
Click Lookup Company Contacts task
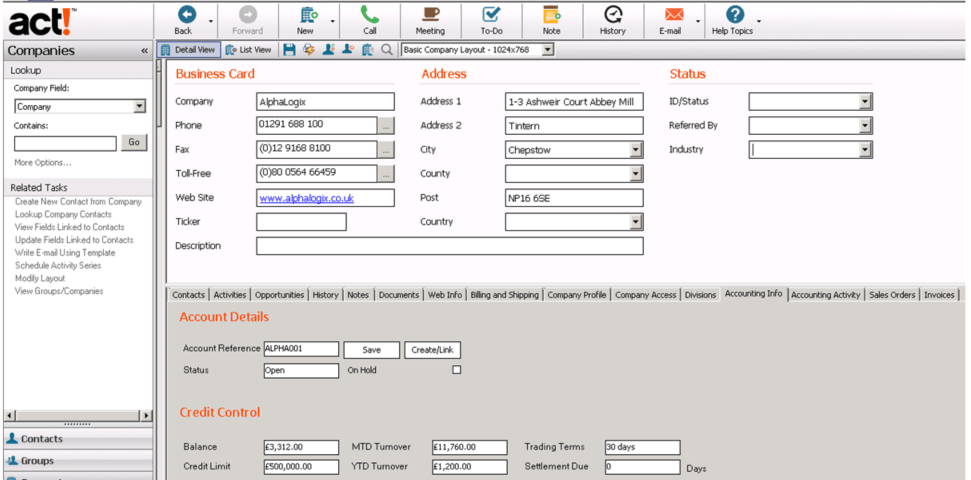pyautogui.click(x=63, y=214)
